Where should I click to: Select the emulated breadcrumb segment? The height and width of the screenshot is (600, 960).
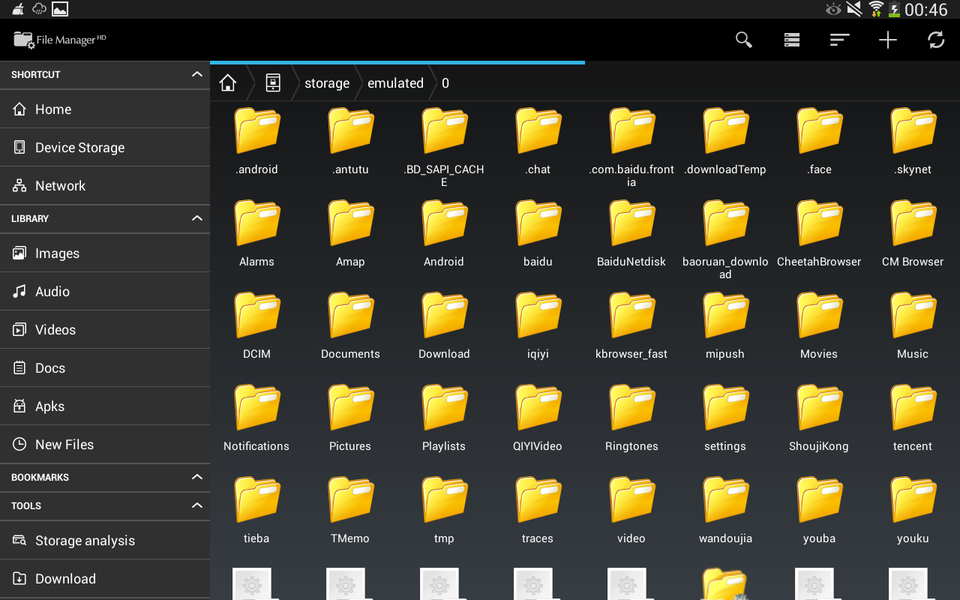(395, 83)
